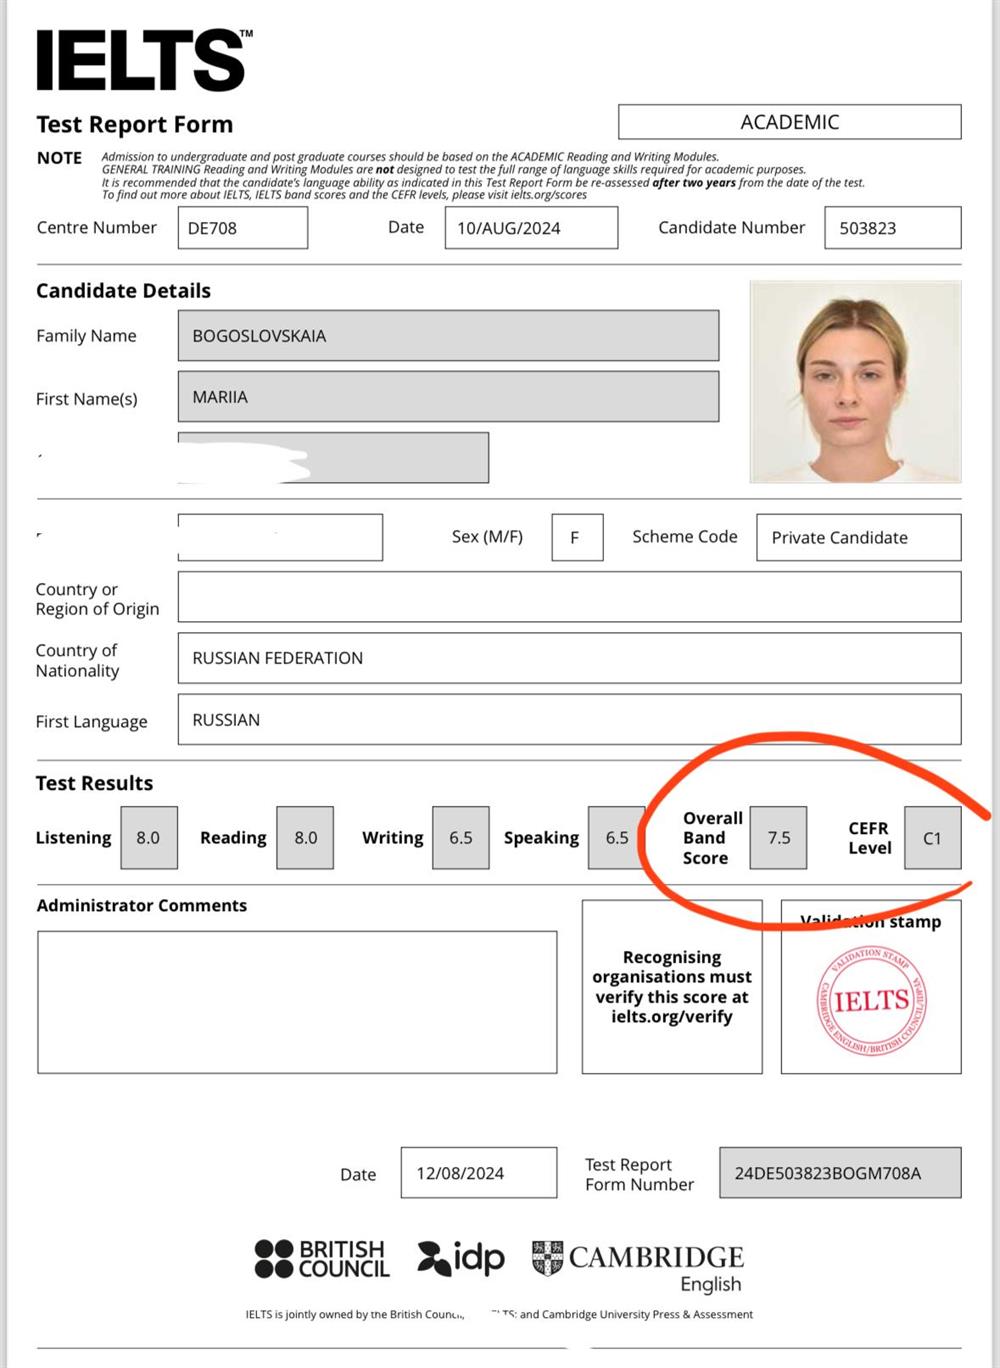Click the British Council logo
The image size is (1000, 1368).
click(x=321, y=1259)
